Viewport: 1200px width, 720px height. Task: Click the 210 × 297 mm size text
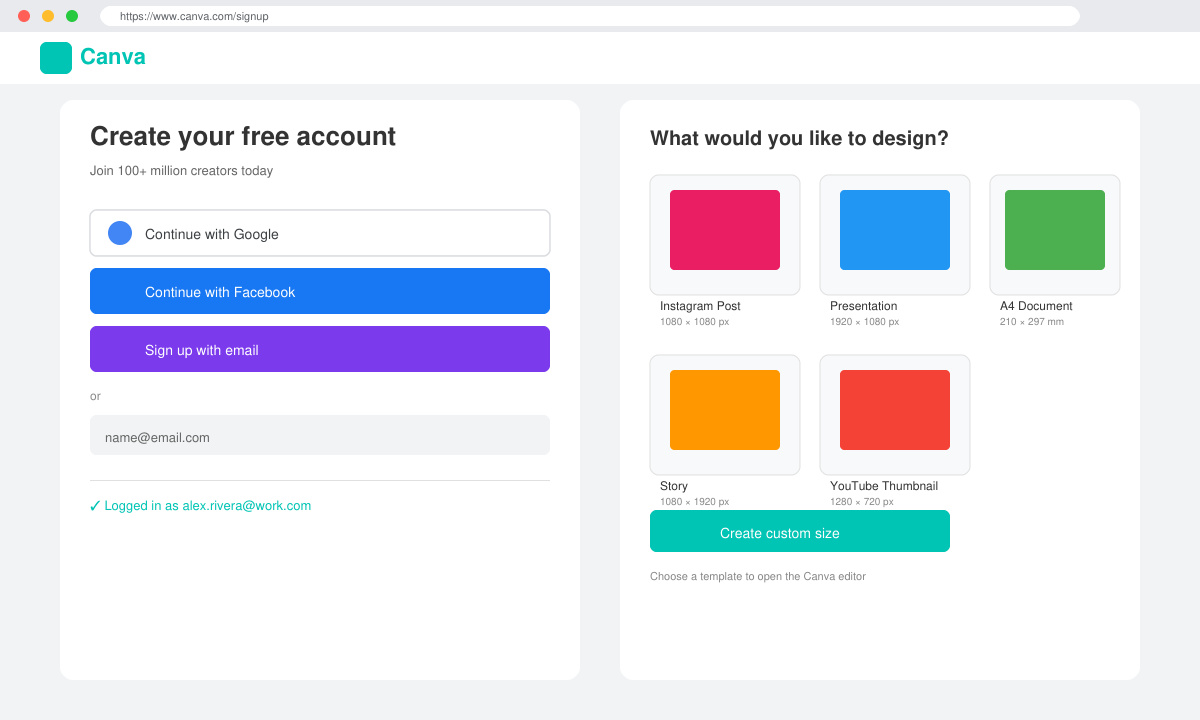[1032, 322]
